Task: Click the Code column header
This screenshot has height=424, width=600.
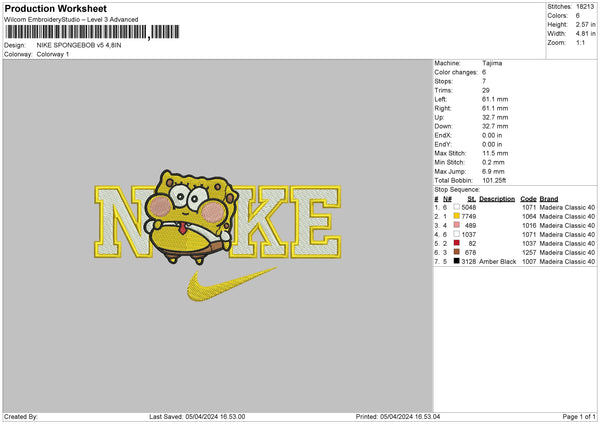Action: [x=528, y=199]
